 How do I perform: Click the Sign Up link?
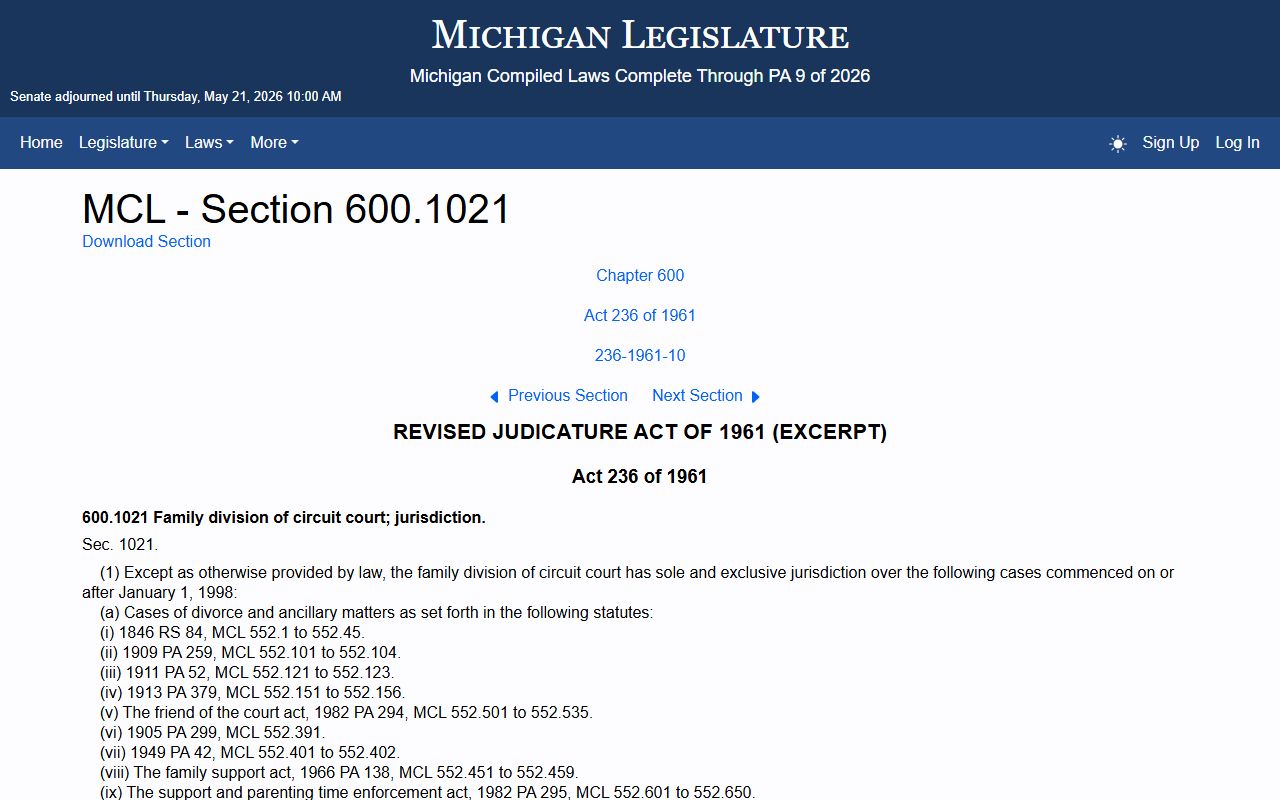(1170, 143)
